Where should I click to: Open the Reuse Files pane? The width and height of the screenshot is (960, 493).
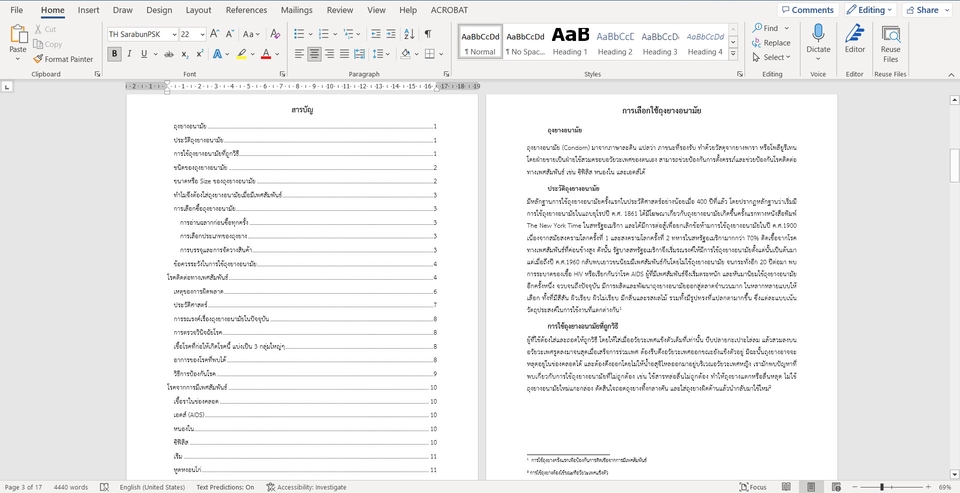coord(890,43)
